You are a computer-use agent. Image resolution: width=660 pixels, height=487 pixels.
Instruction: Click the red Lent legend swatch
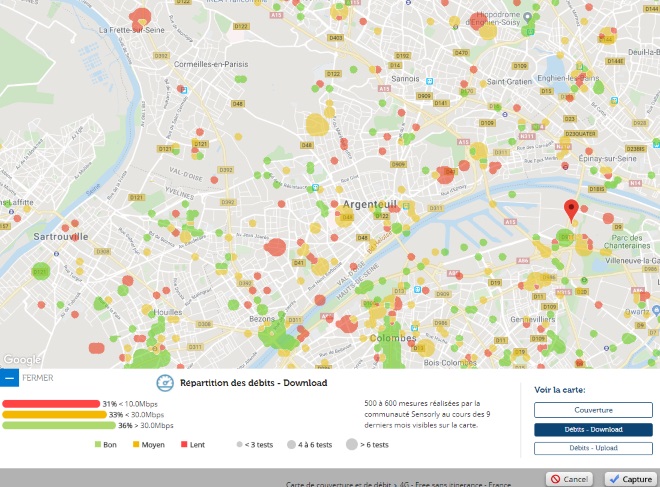click(186, 444)
